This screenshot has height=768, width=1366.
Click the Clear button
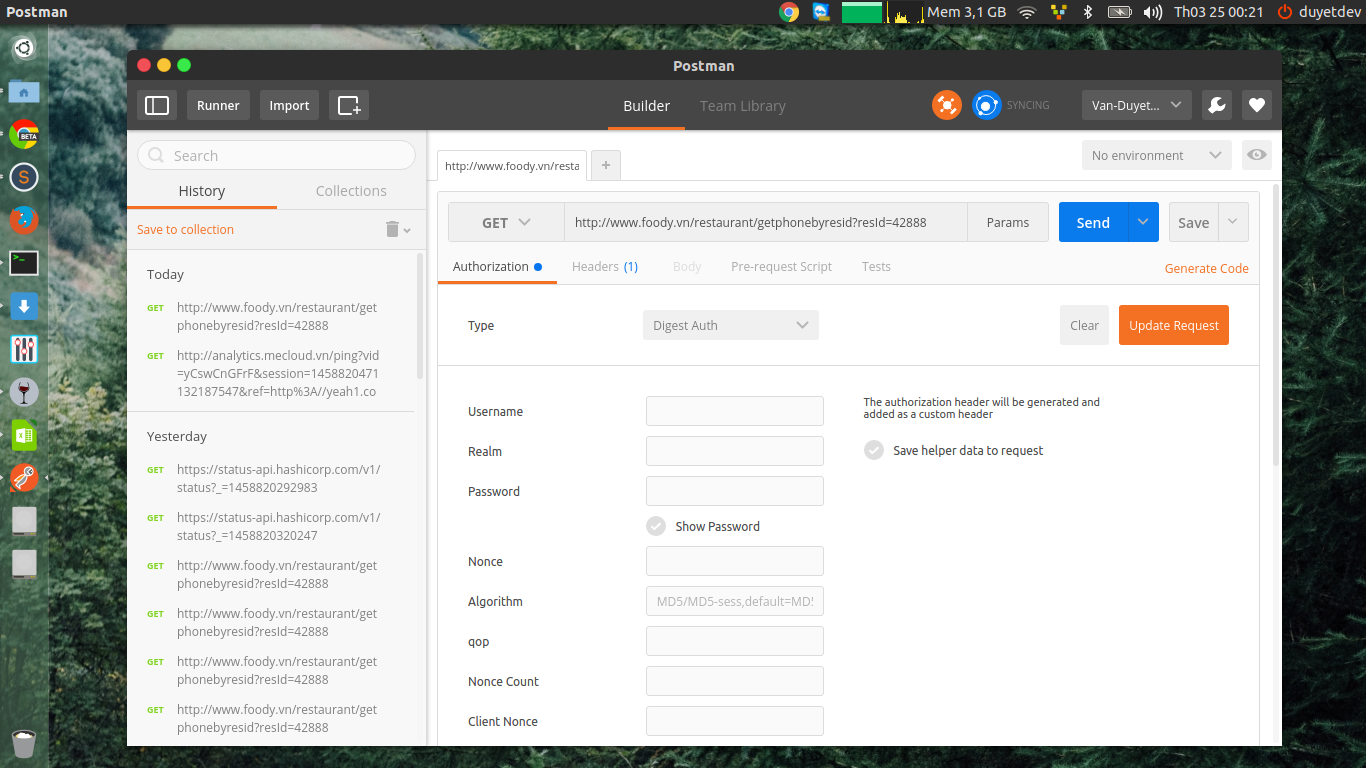click(1084, 325)
